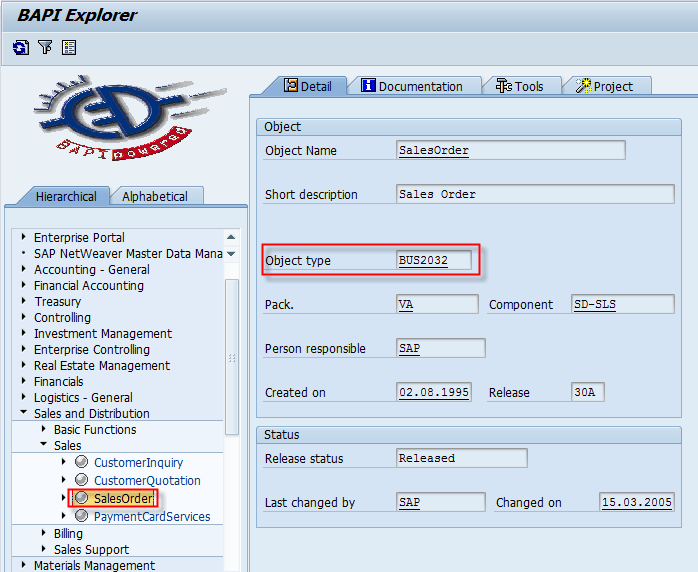Click the CustomerQuotation object icon
The image size is (698, 572).
pos(81,480)
